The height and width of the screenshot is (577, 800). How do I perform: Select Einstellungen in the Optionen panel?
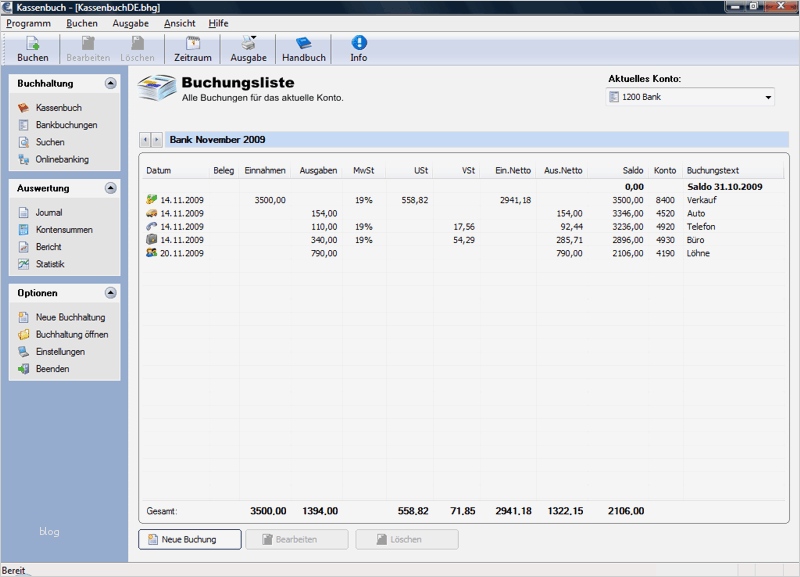[60, 352]
